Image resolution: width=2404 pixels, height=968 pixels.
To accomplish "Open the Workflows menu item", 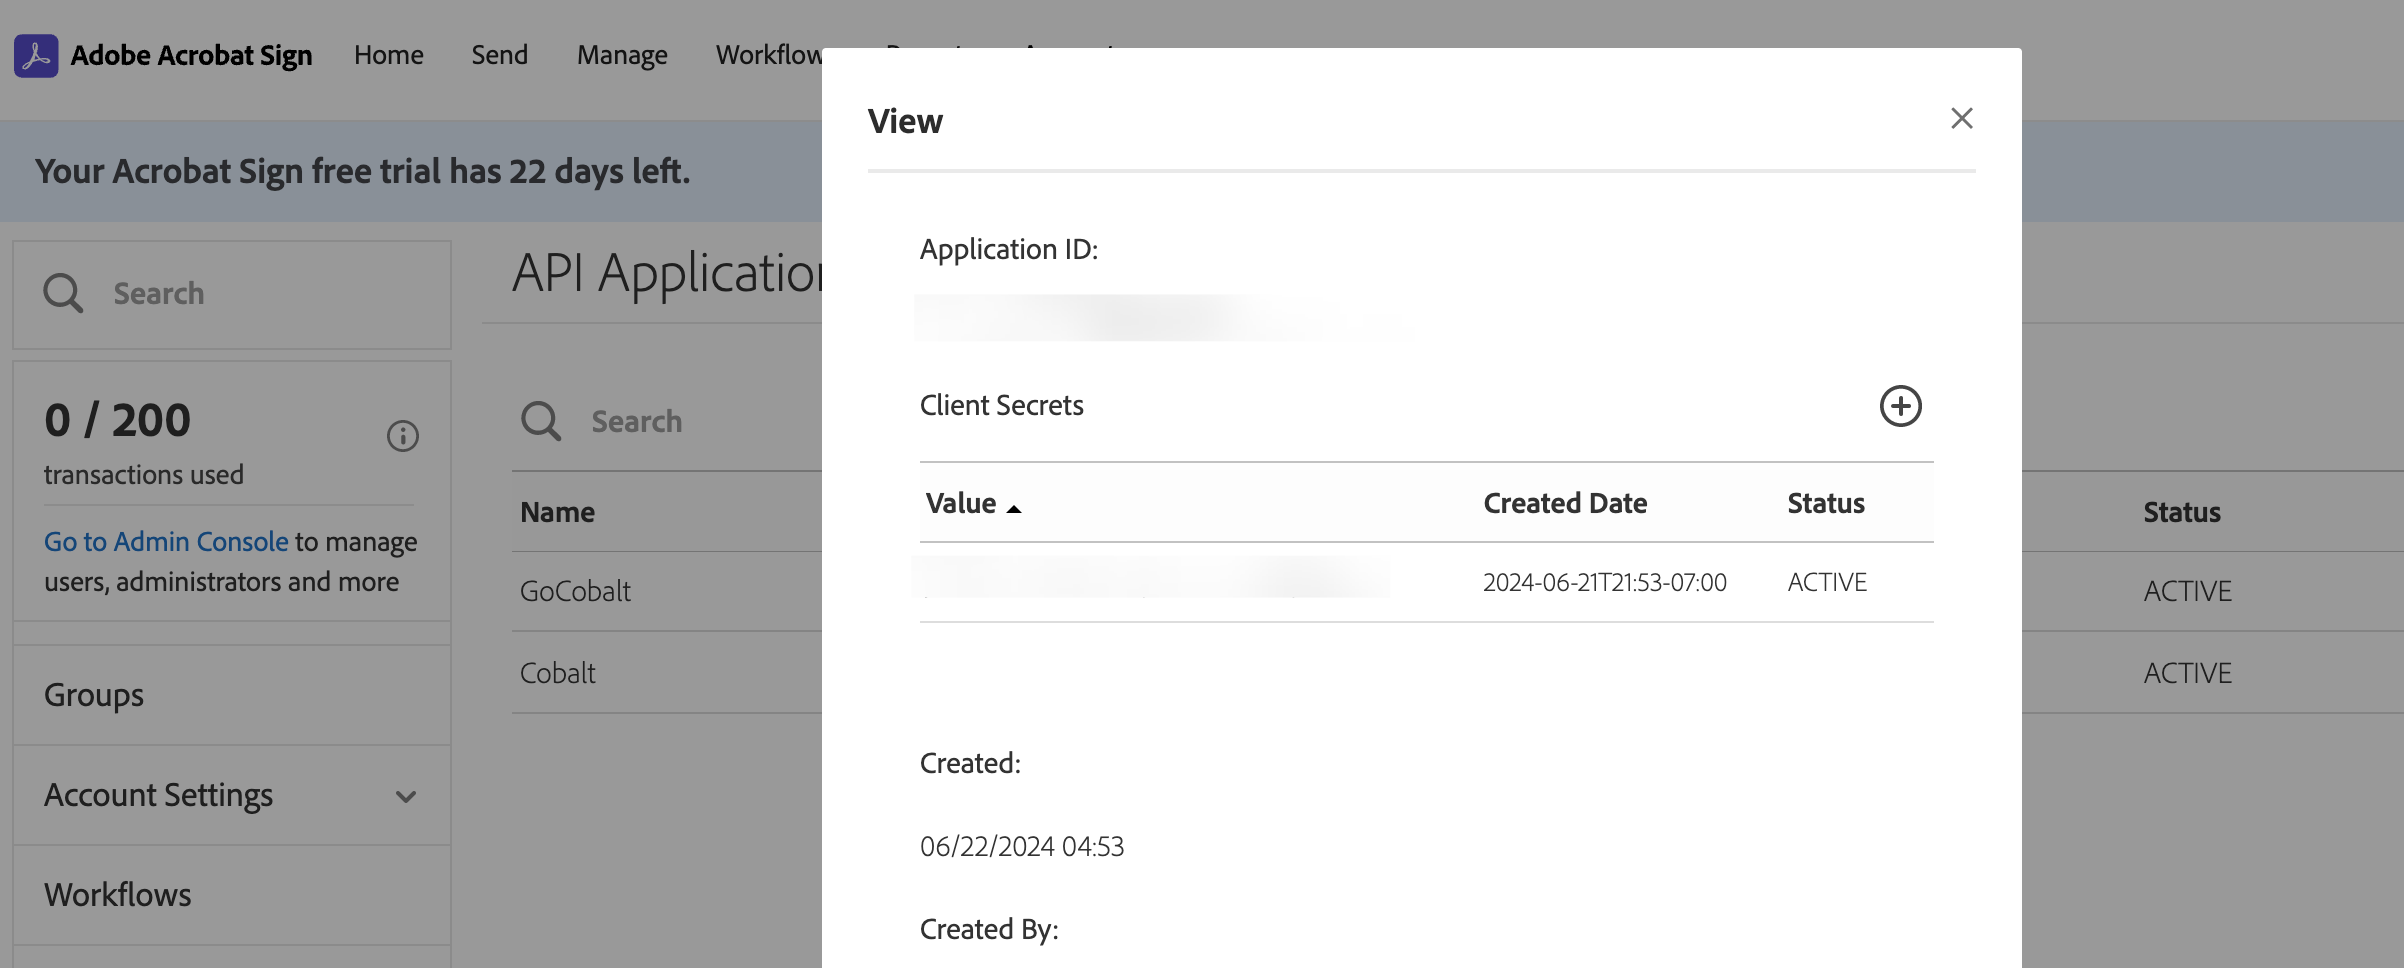I will 769,55.
